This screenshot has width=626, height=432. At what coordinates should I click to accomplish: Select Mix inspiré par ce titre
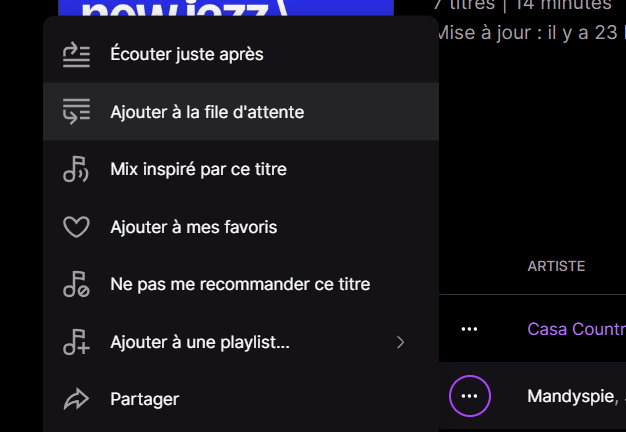pyautogui.click(x=198, y=169)
